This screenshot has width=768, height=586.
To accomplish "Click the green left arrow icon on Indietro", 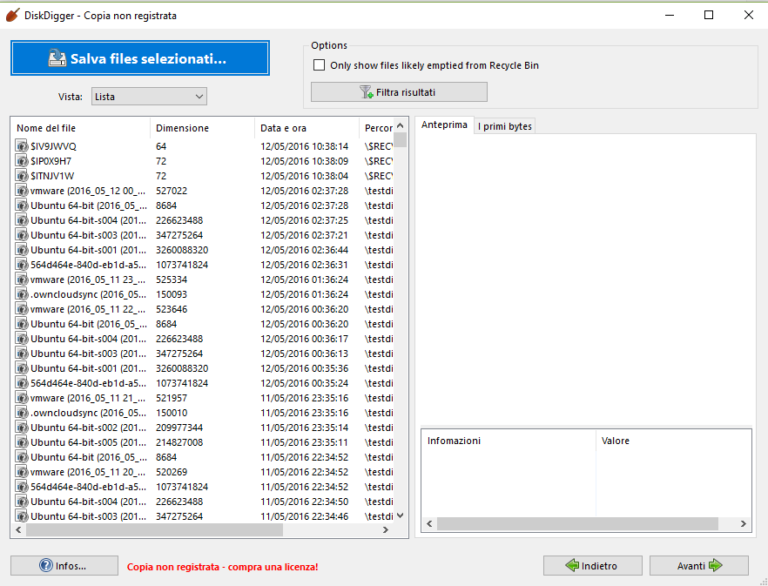I will 572,565.
